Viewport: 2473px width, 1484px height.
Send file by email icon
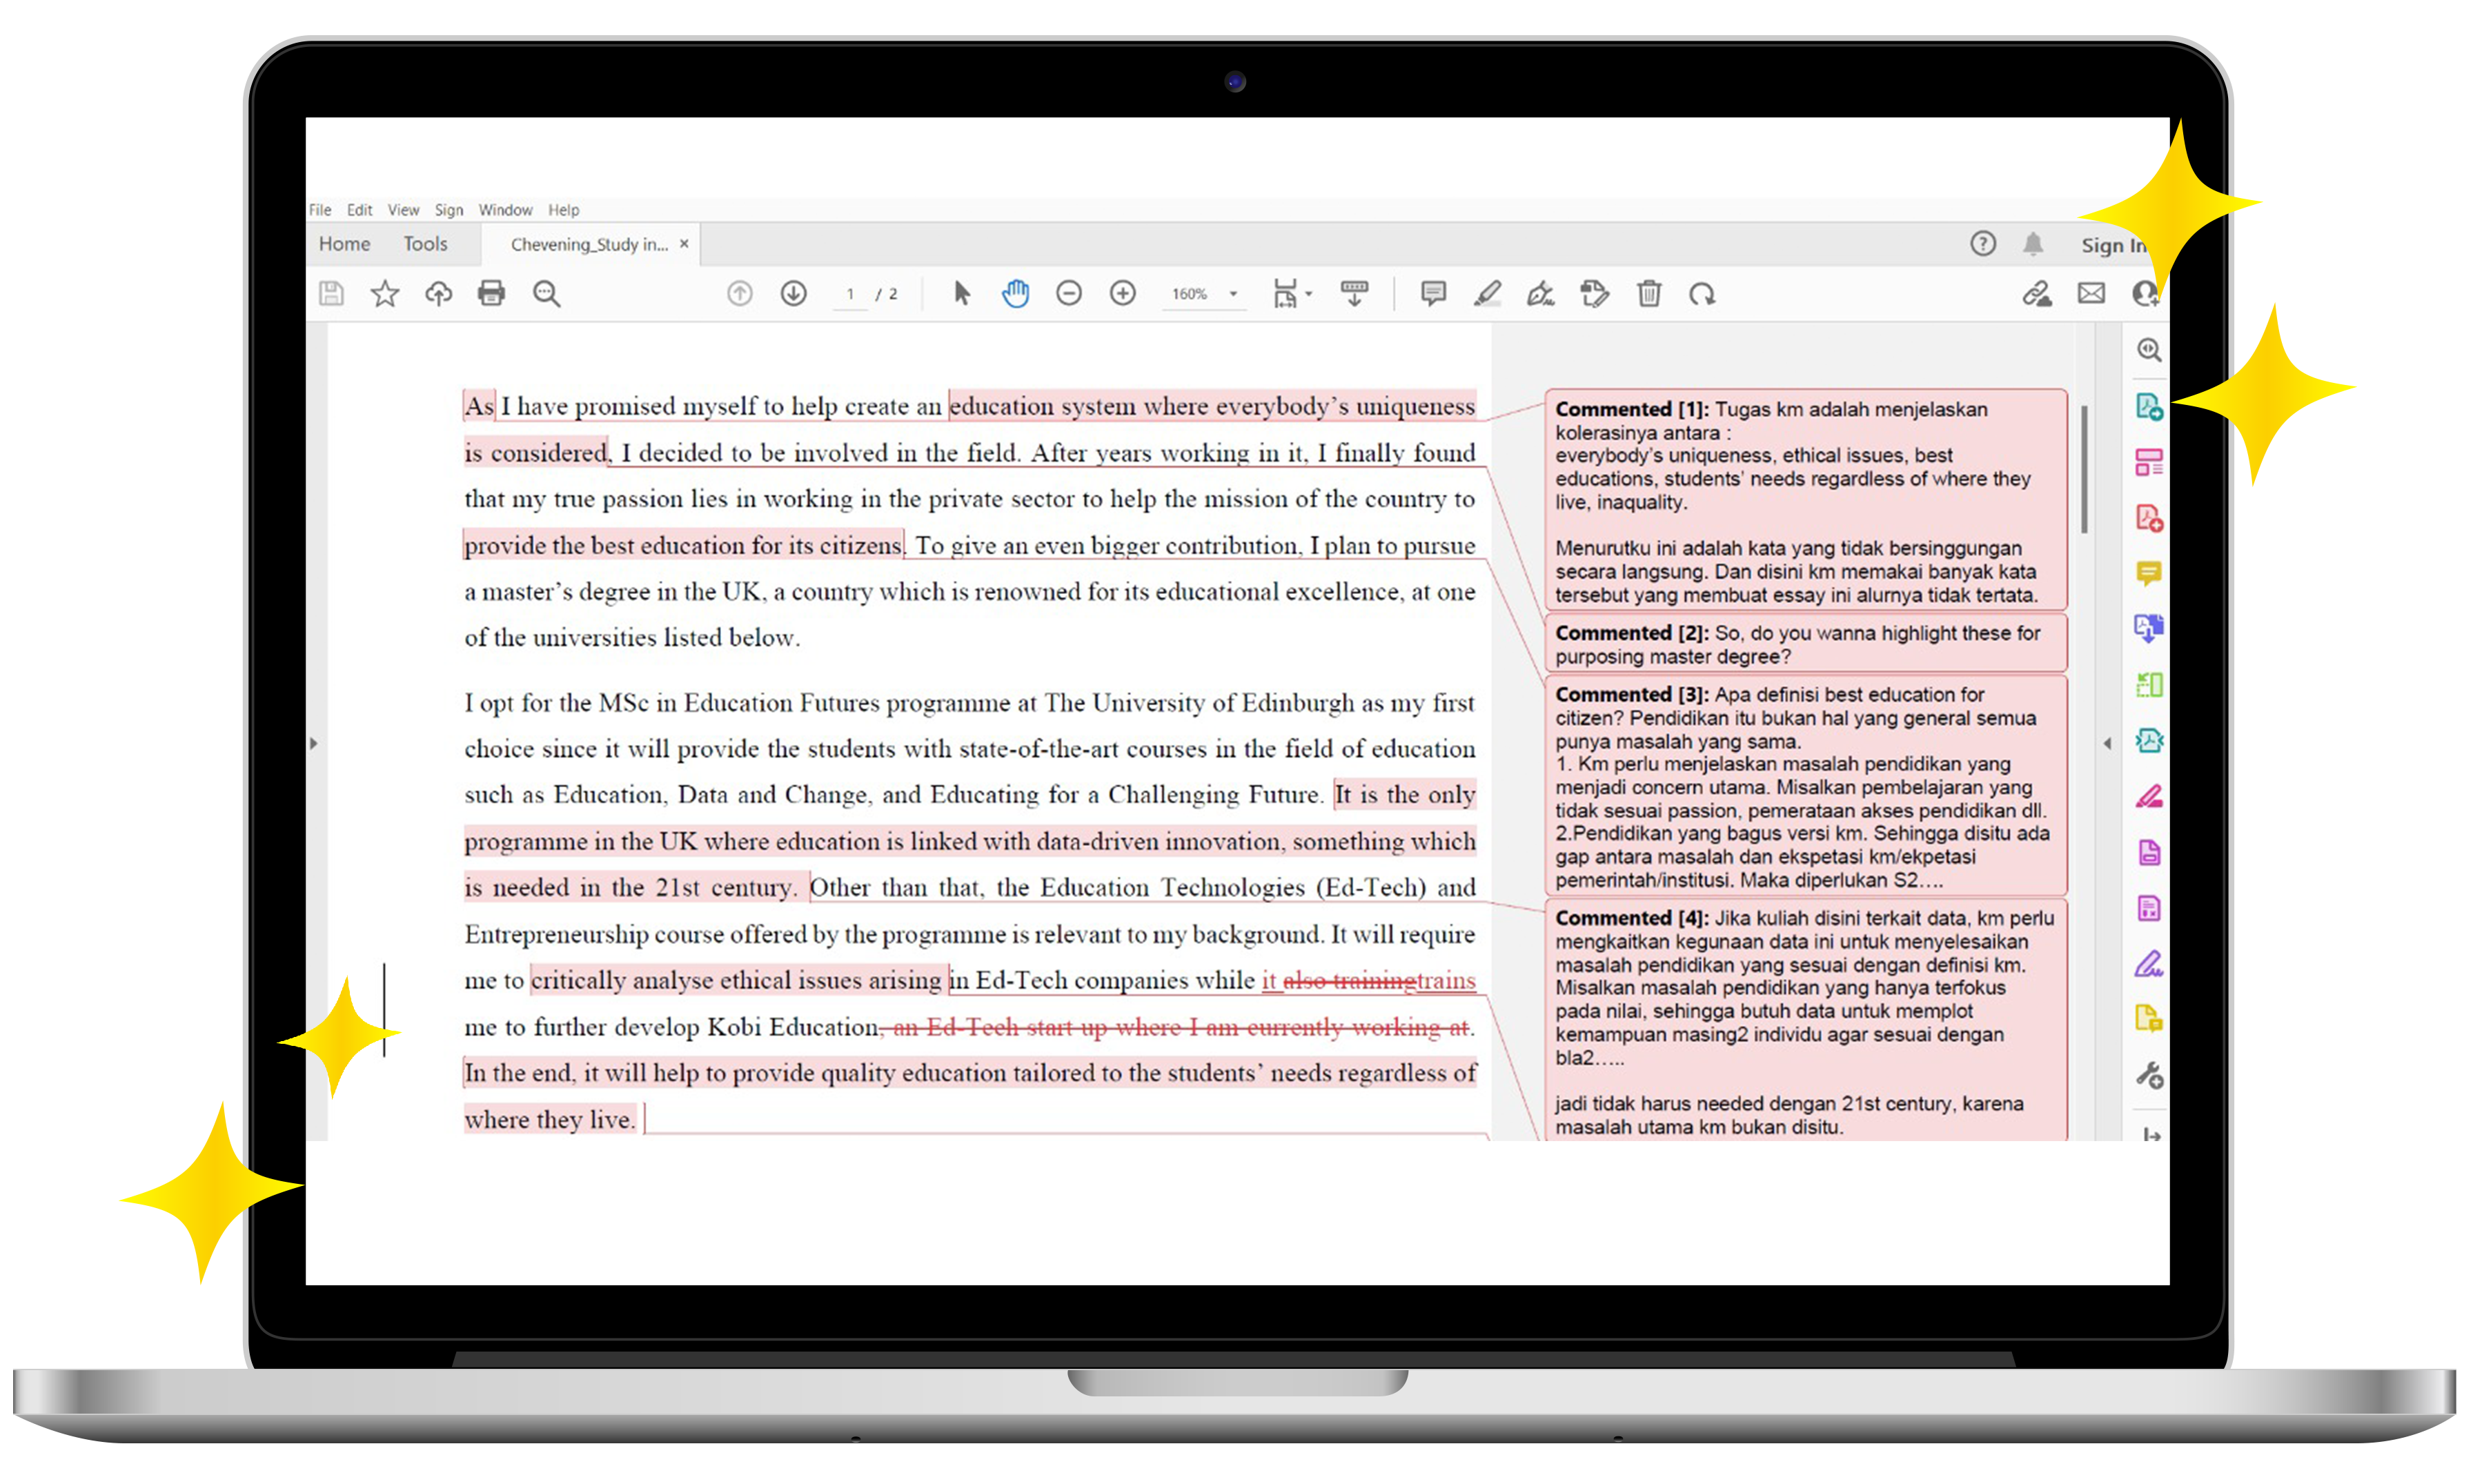coord(2091,294)
